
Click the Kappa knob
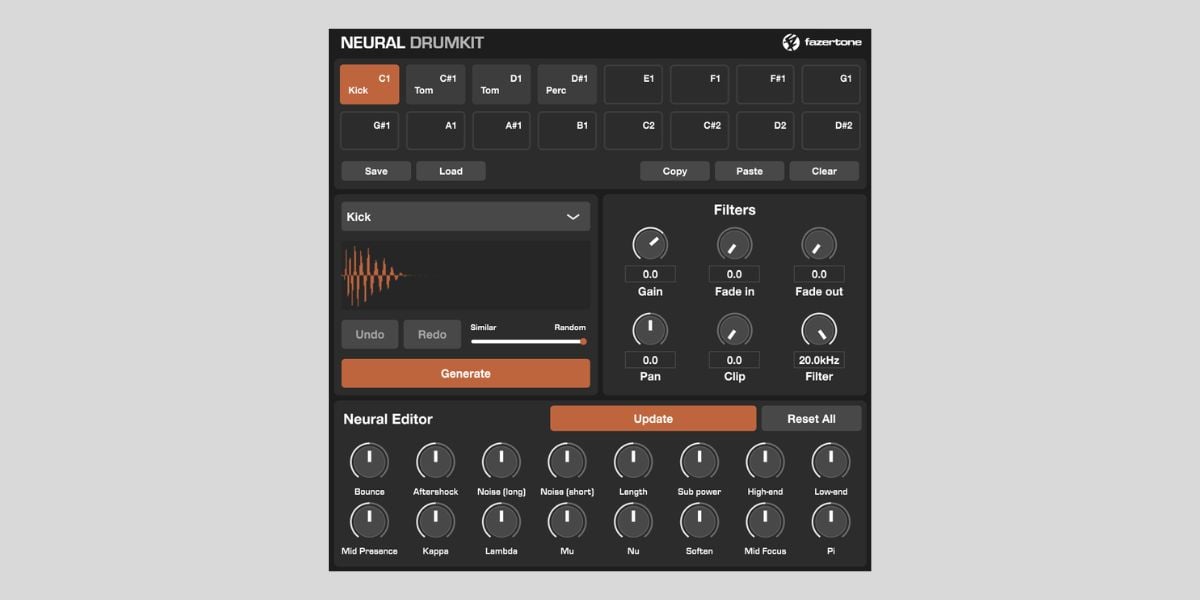(x=435, y=520)
